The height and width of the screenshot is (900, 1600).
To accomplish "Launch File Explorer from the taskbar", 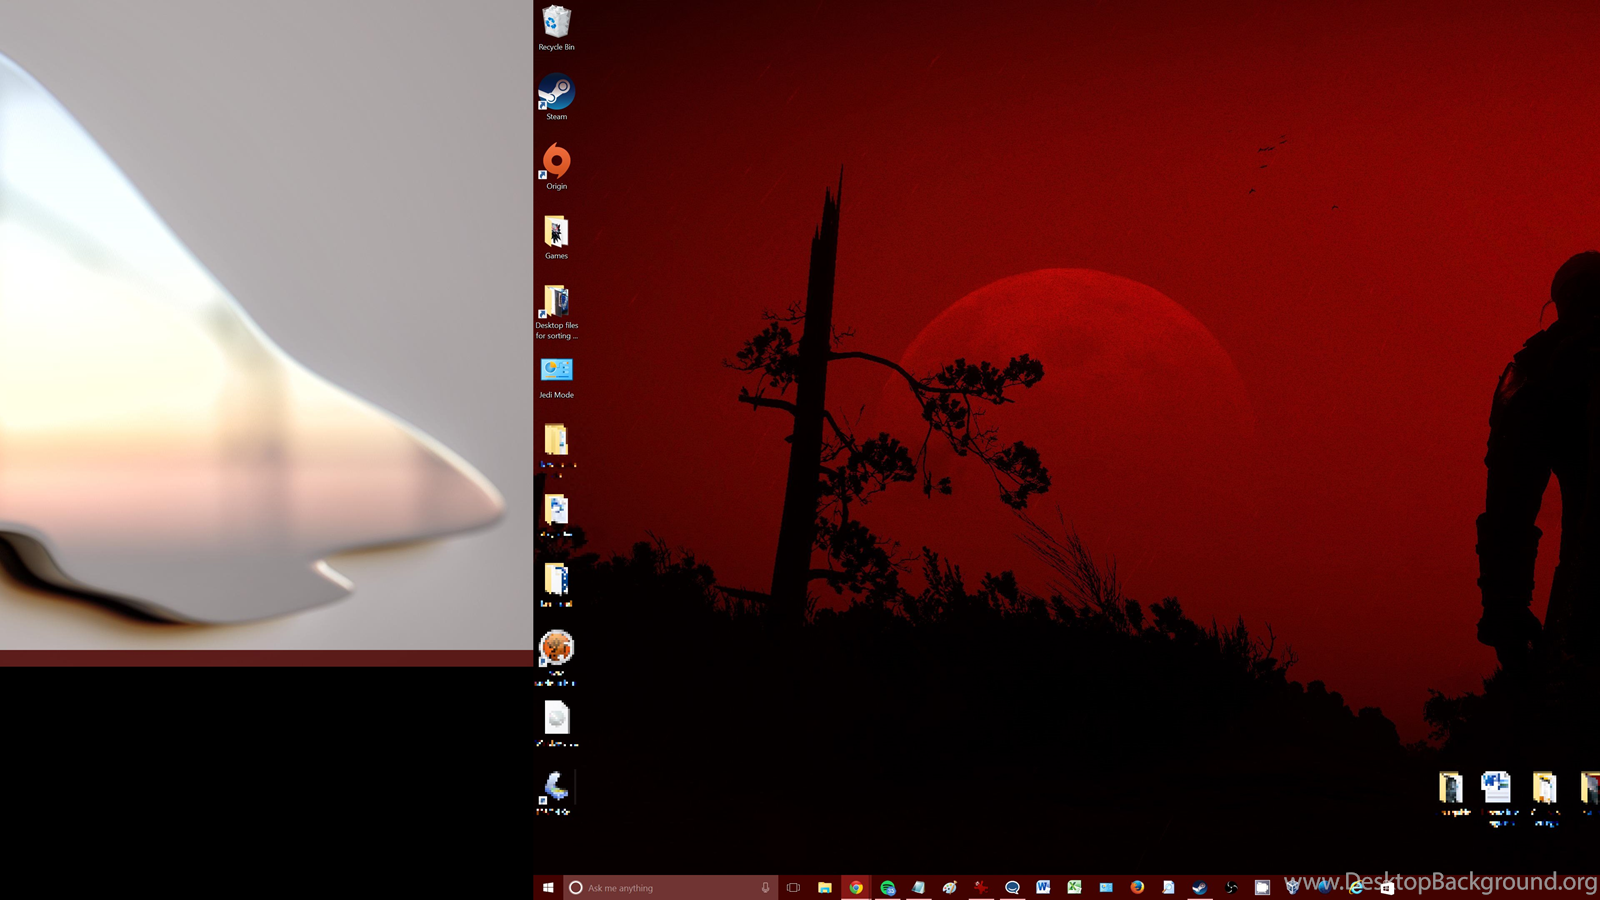I will [x=825, y=887].
